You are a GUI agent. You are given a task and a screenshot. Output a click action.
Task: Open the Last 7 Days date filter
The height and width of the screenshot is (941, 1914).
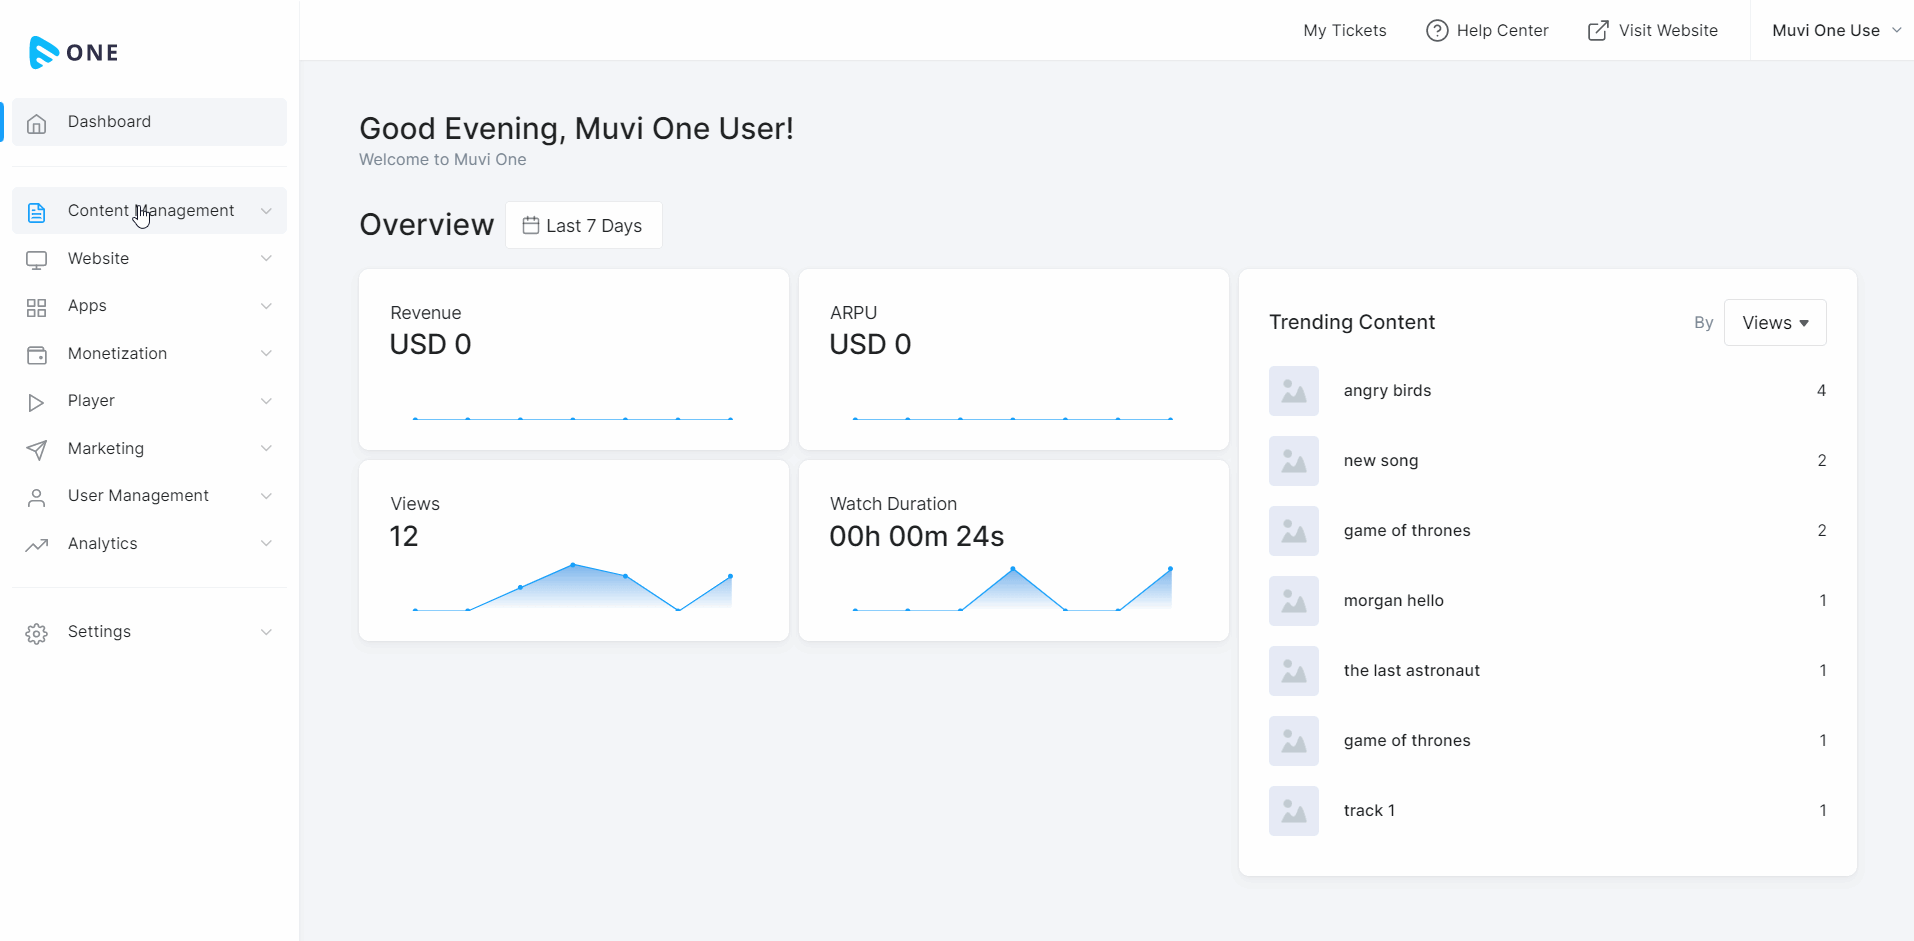(x=583, y=226)
